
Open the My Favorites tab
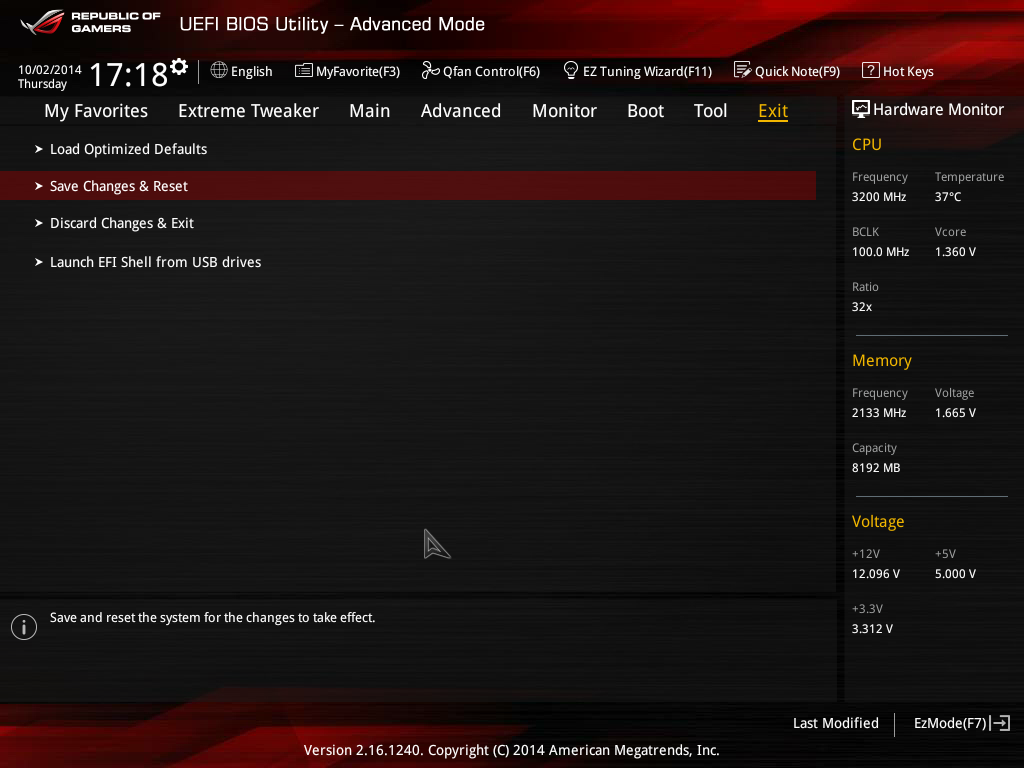click(x=96, y=111)
